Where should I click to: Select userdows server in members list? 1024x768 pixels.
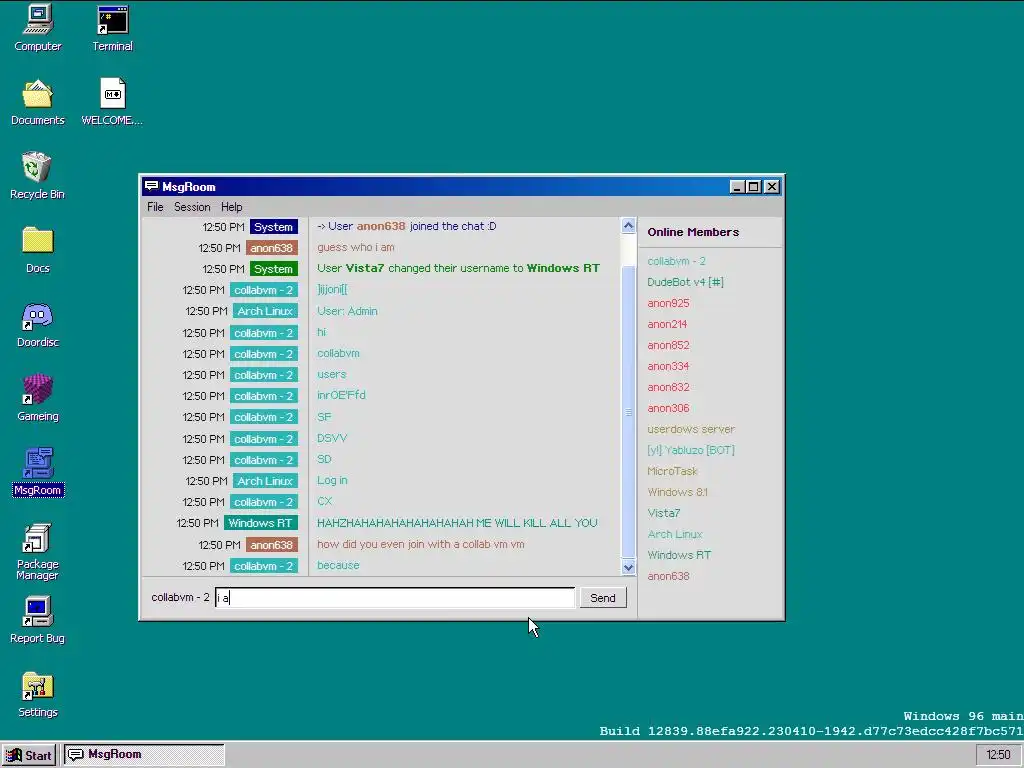pyautogui.click(x=691, y=429)
